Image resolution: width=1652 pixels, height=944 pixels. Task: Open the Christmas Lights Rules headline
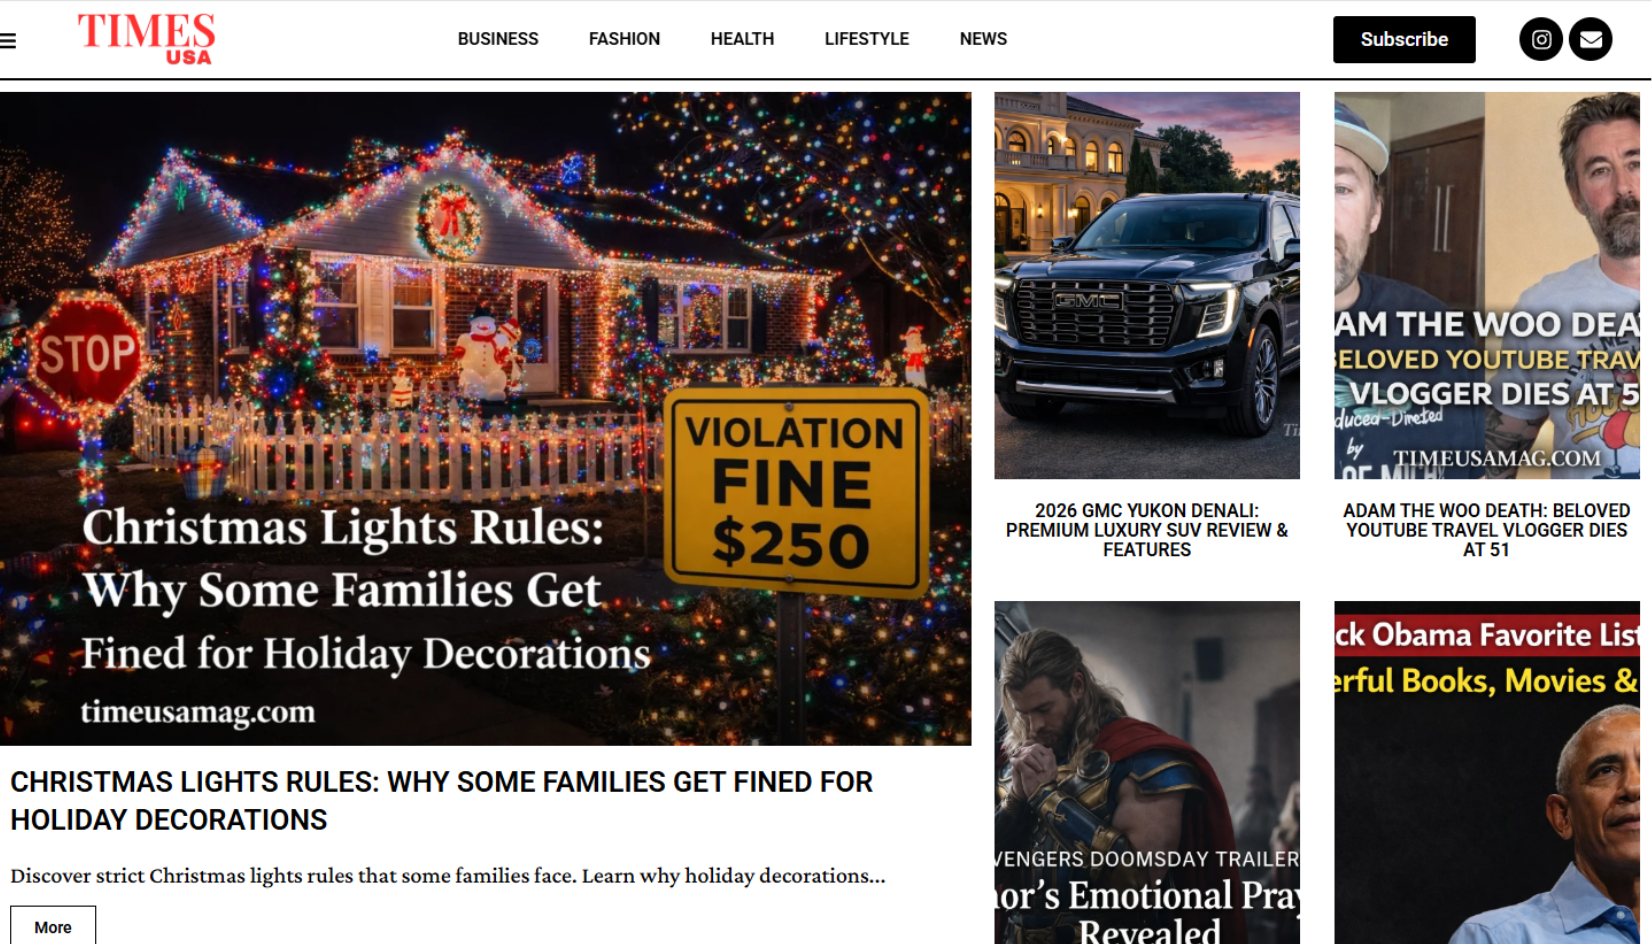(x=441, y=800)
